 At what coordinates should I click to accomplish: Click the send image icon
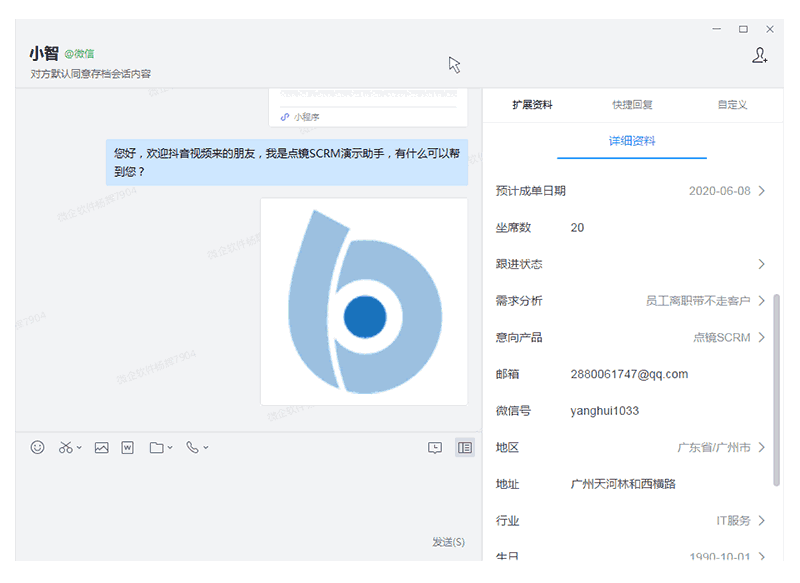click(102, 447)
